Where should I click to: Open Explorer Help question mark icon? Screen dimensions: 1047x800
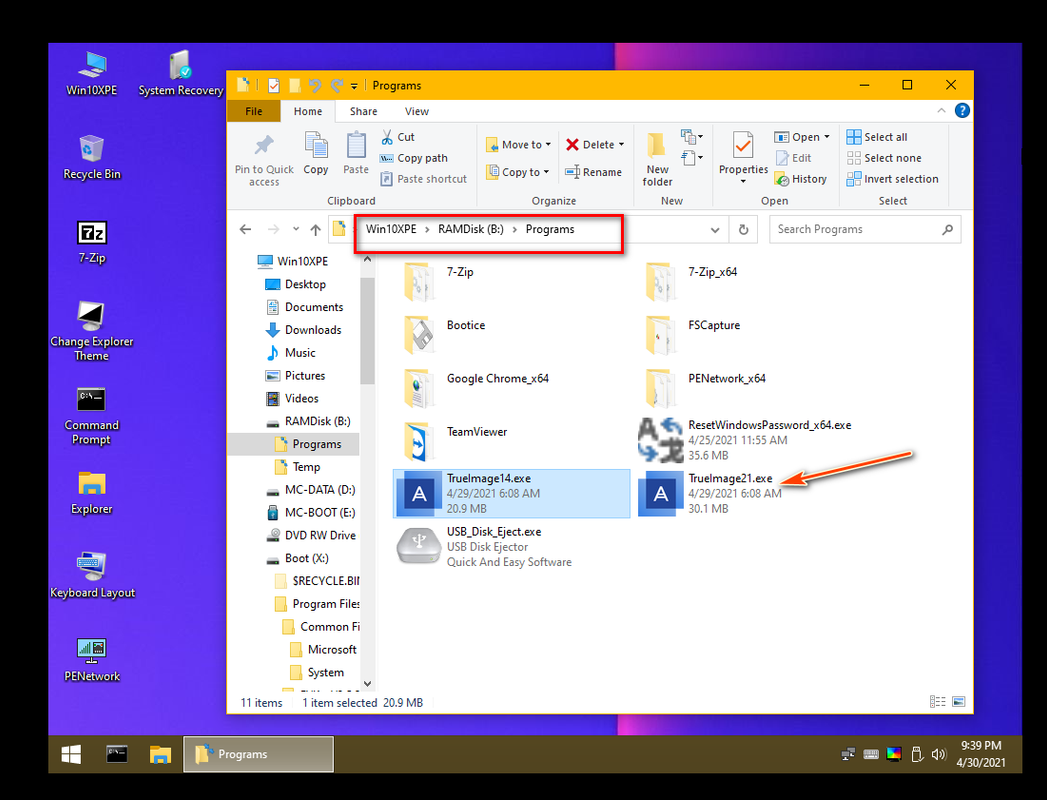click(962, 111)
